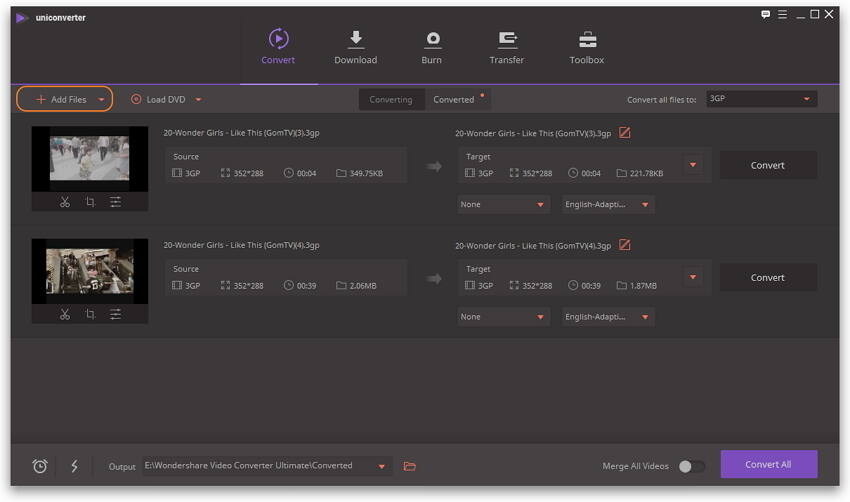Viewport: 850px width, 502px height.
Task: Open the Download tab
Action: click(x=356, y=47)
